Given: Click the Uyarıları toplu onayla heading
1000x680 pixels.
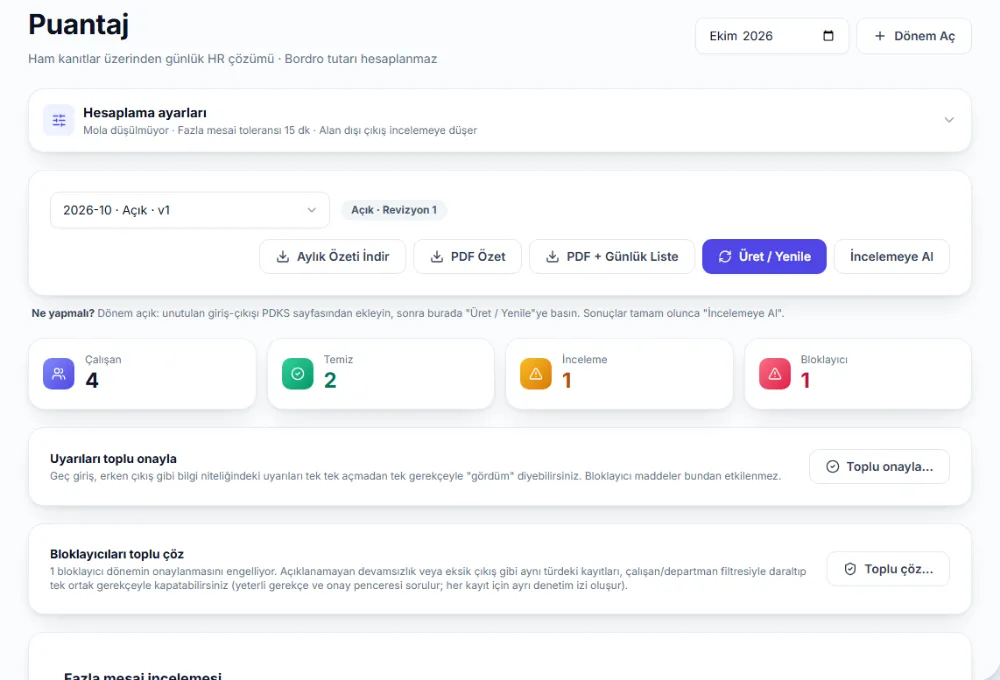Looking at the screenshot, I should point(114,459).
